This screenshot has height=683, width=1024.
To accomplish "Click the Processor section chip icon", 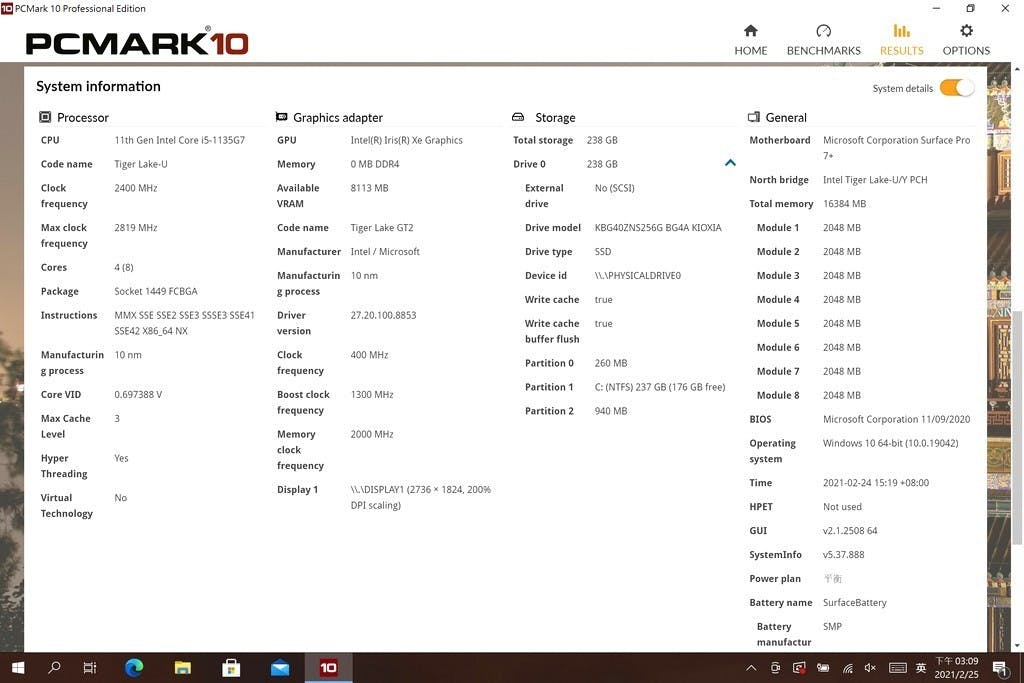I will point(45,117).
